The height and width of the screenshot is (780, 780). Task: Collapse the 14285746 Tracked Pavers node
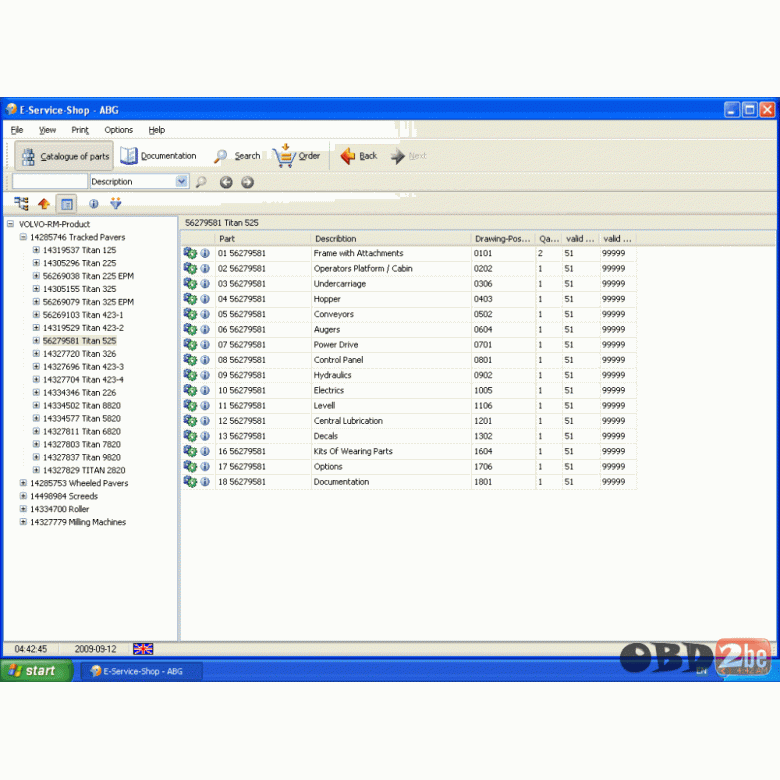(x=23, y=237)
